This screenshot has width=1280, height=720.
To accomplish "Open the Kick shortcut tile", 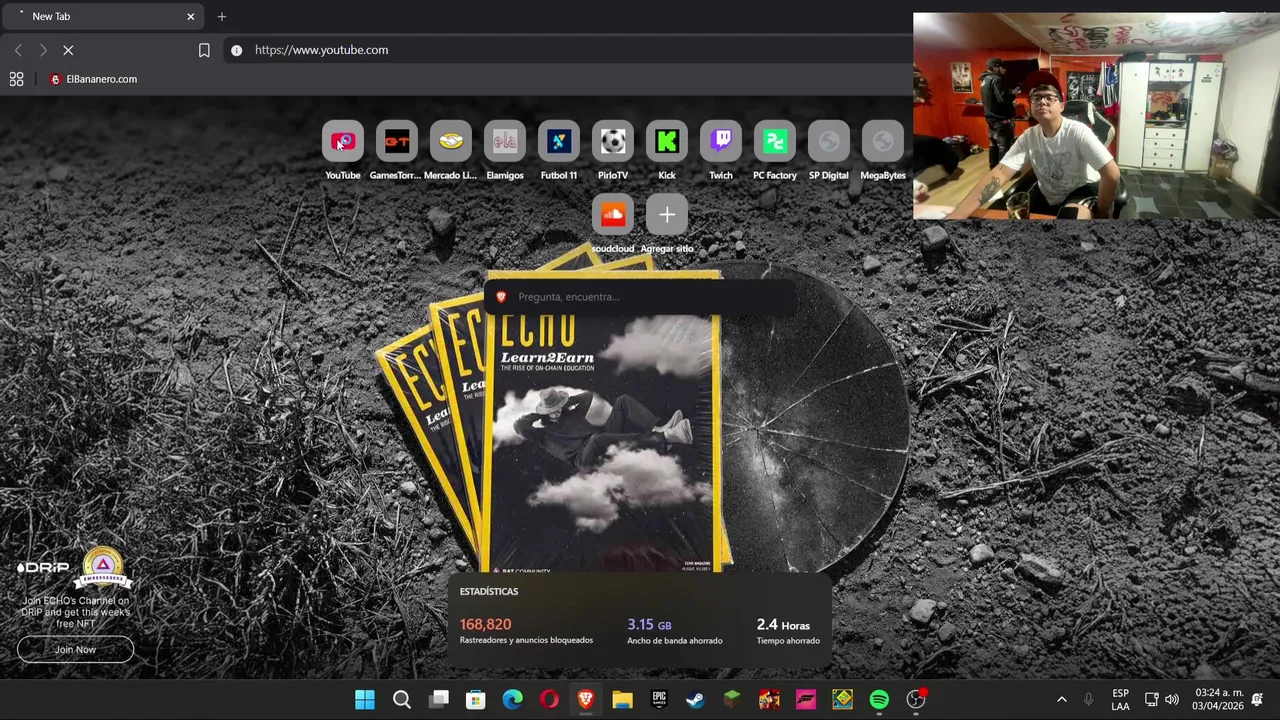I will pyautogui.click(x=666, y=142).
